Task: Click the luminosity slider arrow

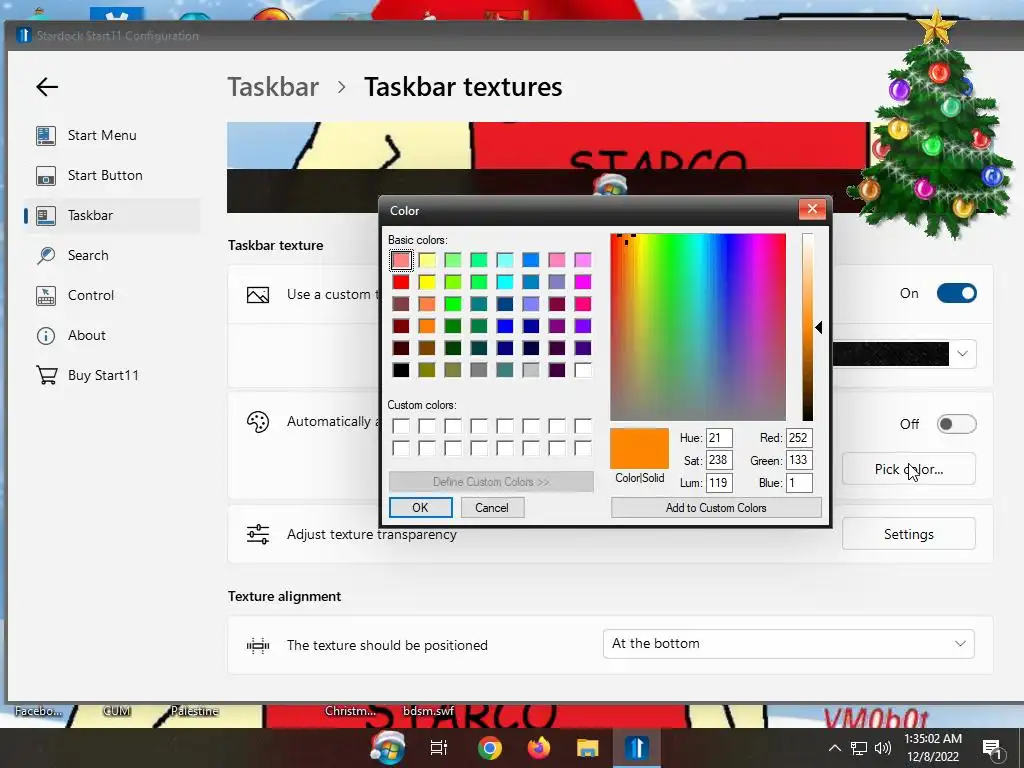Action: pyautogui.click(x=818, y=327)
